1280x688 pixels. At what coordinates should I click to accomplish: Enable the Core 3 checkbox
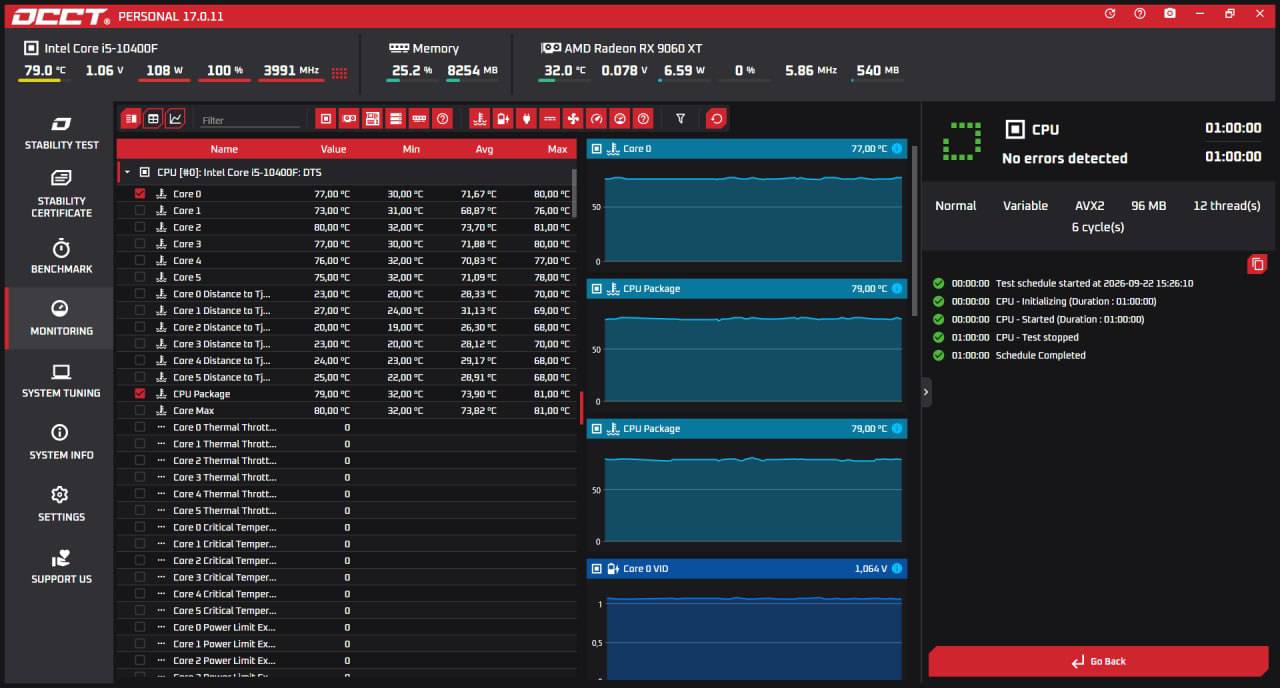[x=140, y=244]
